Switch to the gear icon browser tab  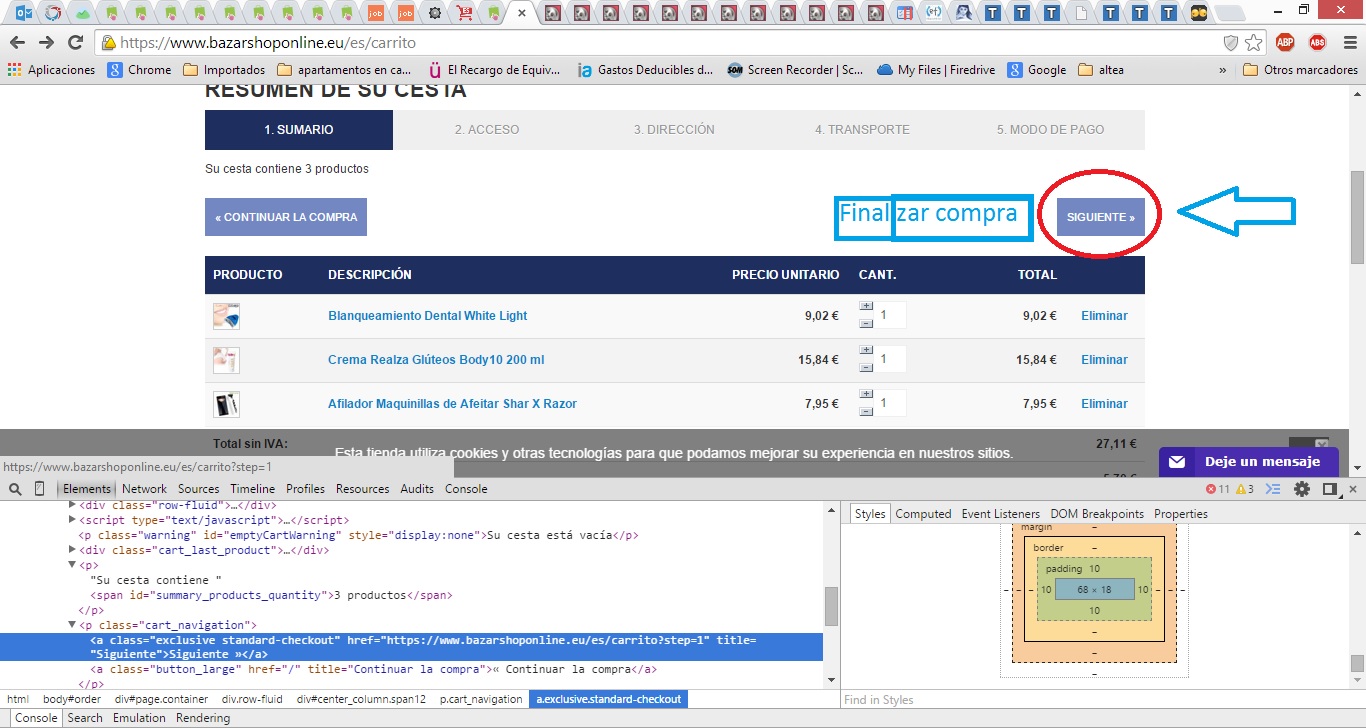pyautogui.click(x=435, y=13)
